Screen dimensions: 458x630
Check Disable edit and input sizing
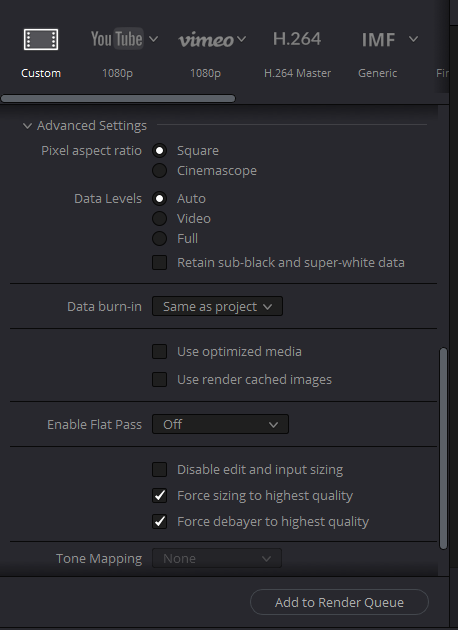[x=159, y=469]
